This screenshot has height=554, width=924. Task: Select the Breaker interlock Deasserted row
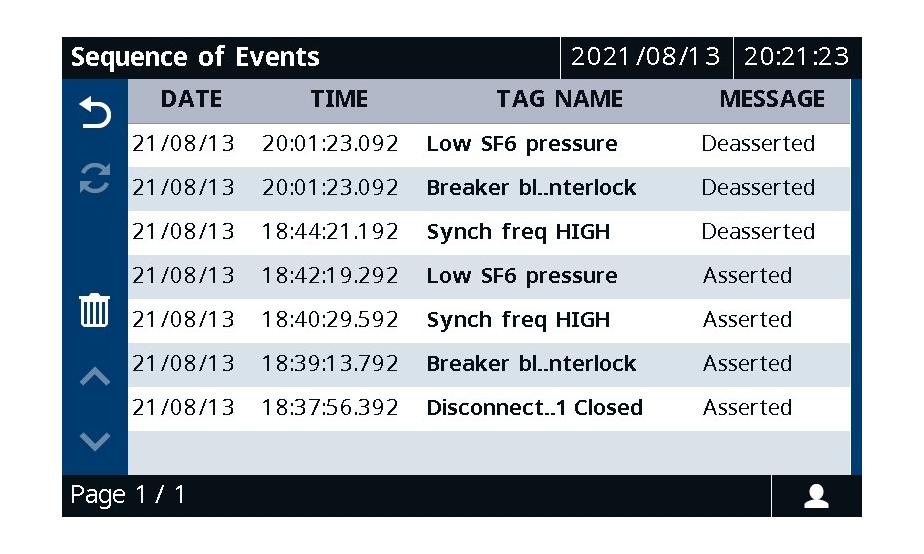489,189
